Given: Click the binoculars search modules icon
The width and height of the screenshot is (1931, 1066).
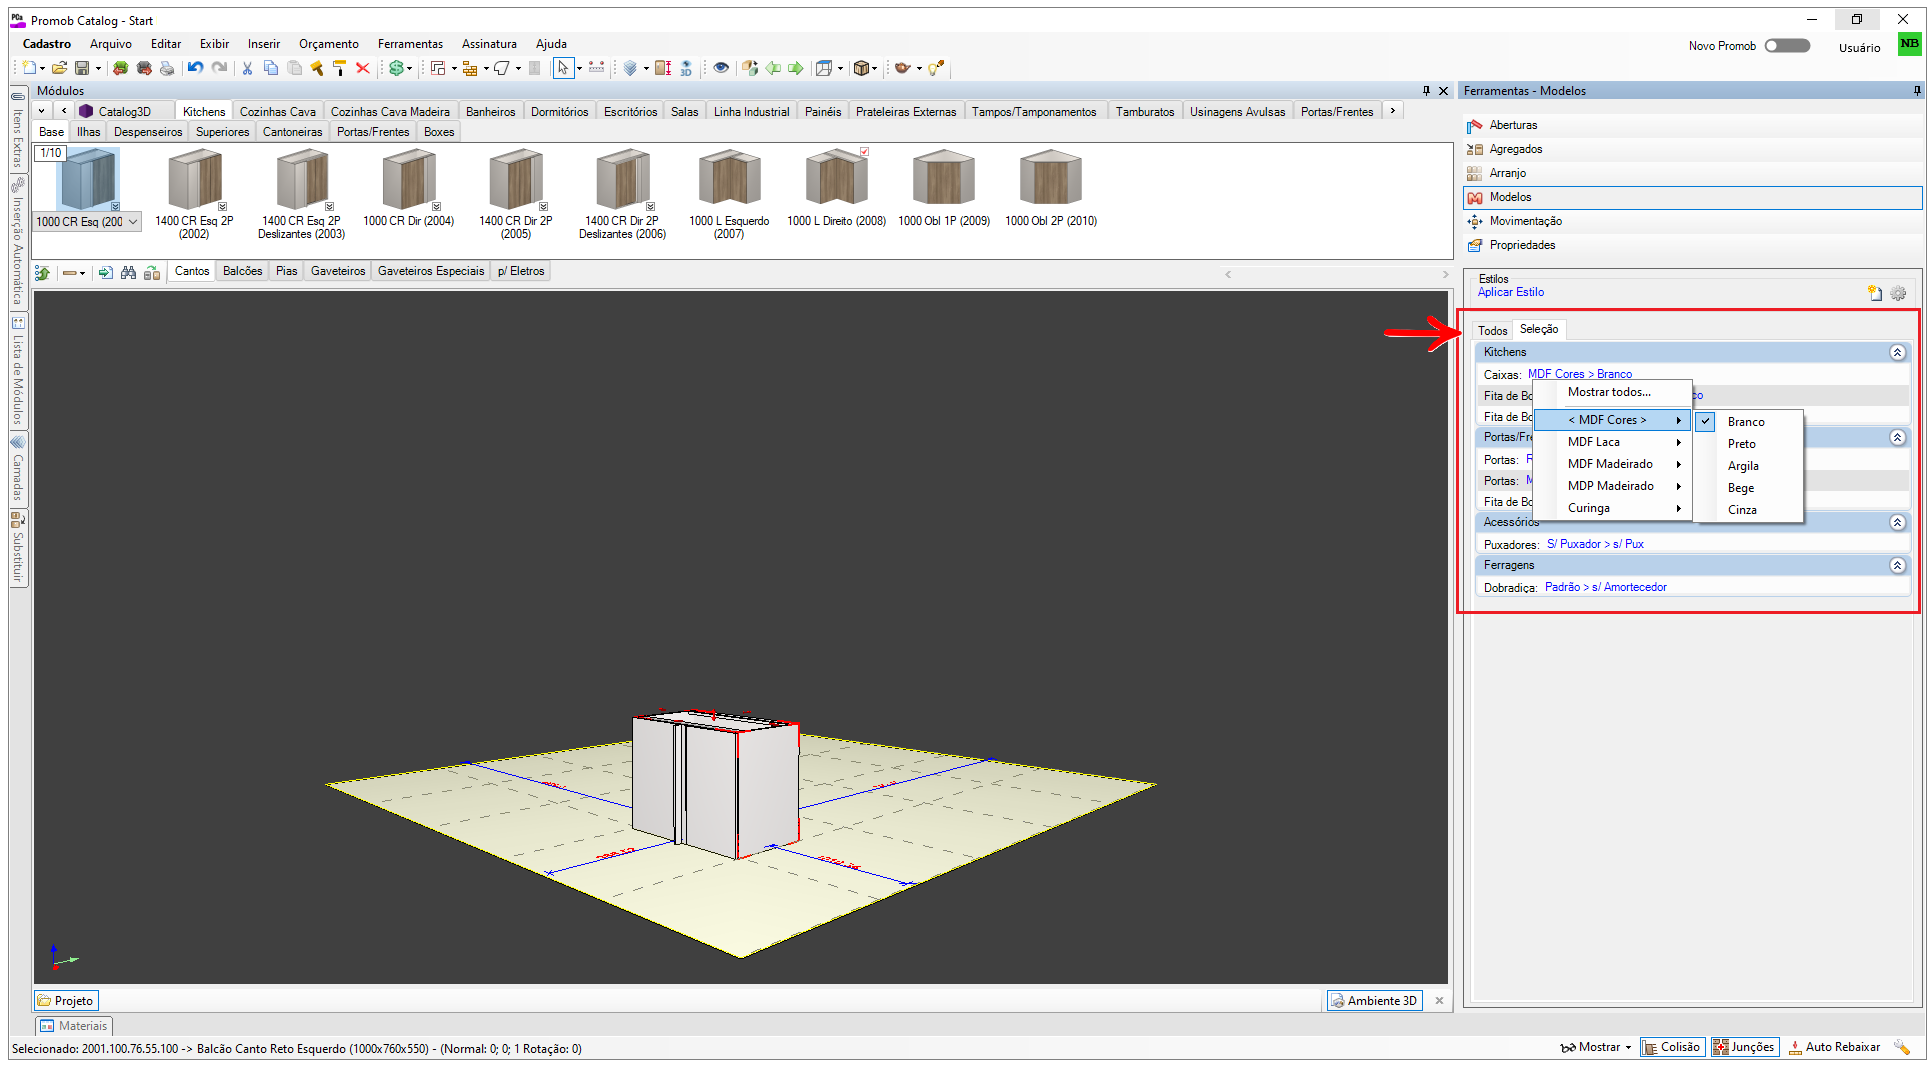Looking at the screenshot, I should click(128, 272).
